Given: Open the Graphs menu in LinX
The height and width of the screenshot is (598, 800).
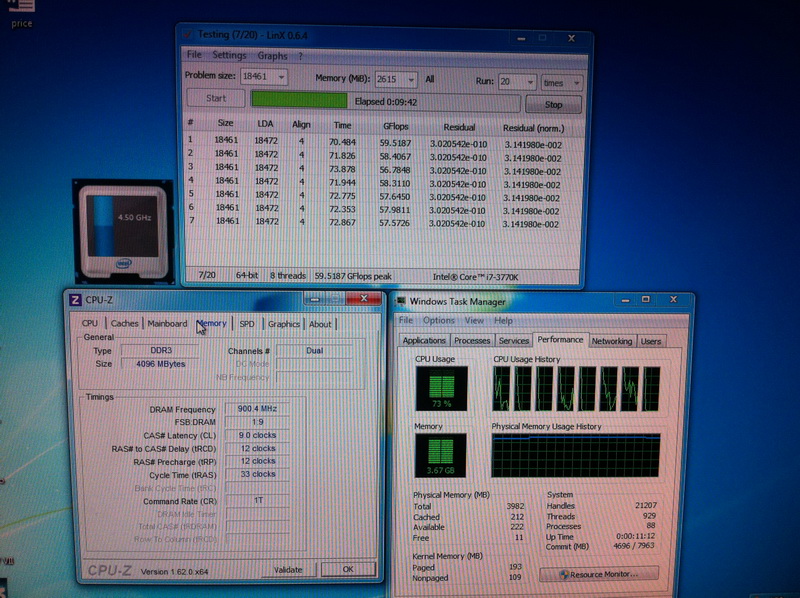Looking at the screenshot, I should point(272,55).
